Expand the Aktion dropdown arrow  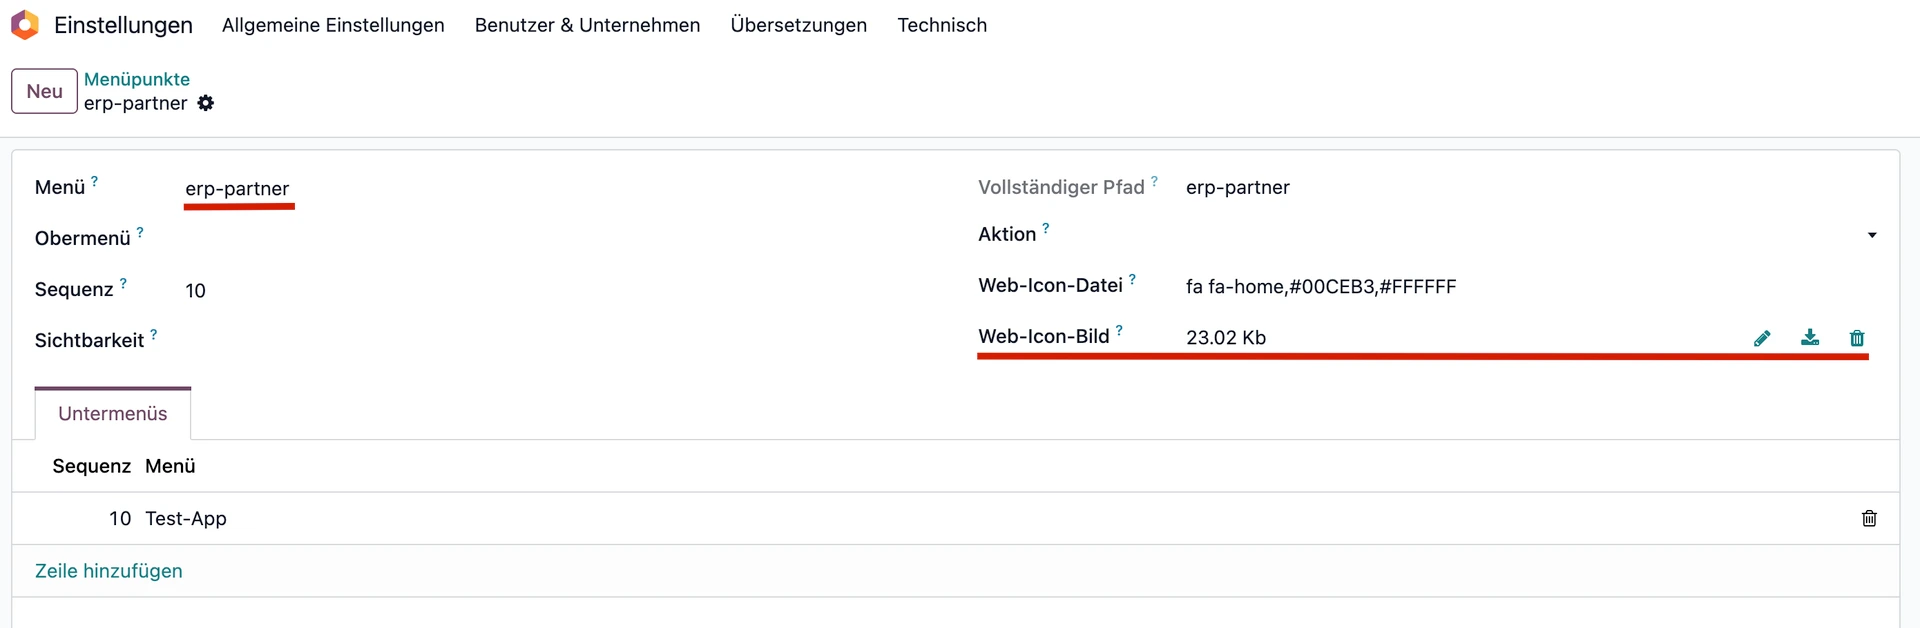(1872, 235)
